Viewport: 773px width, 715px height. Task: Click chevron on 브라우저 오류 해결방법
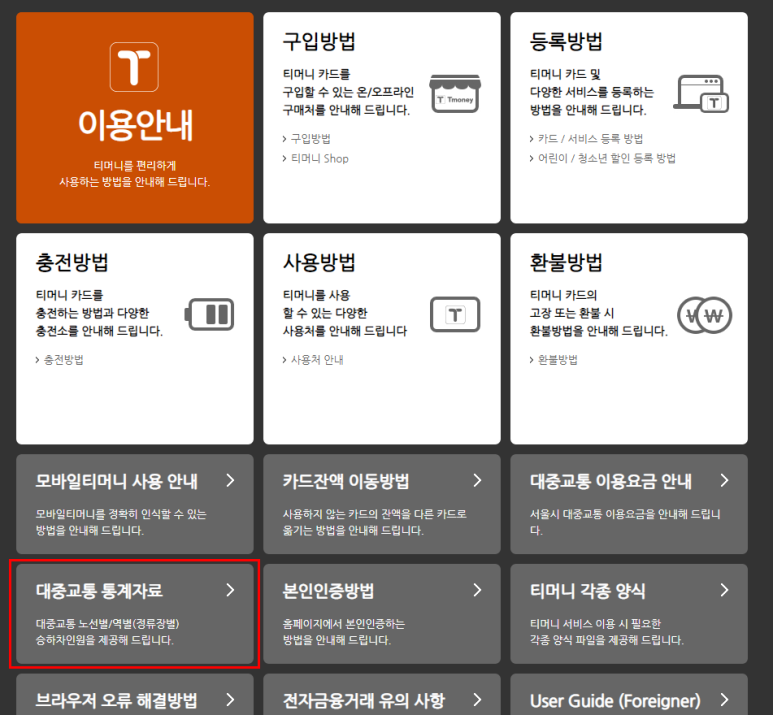(x=230, y=700)
